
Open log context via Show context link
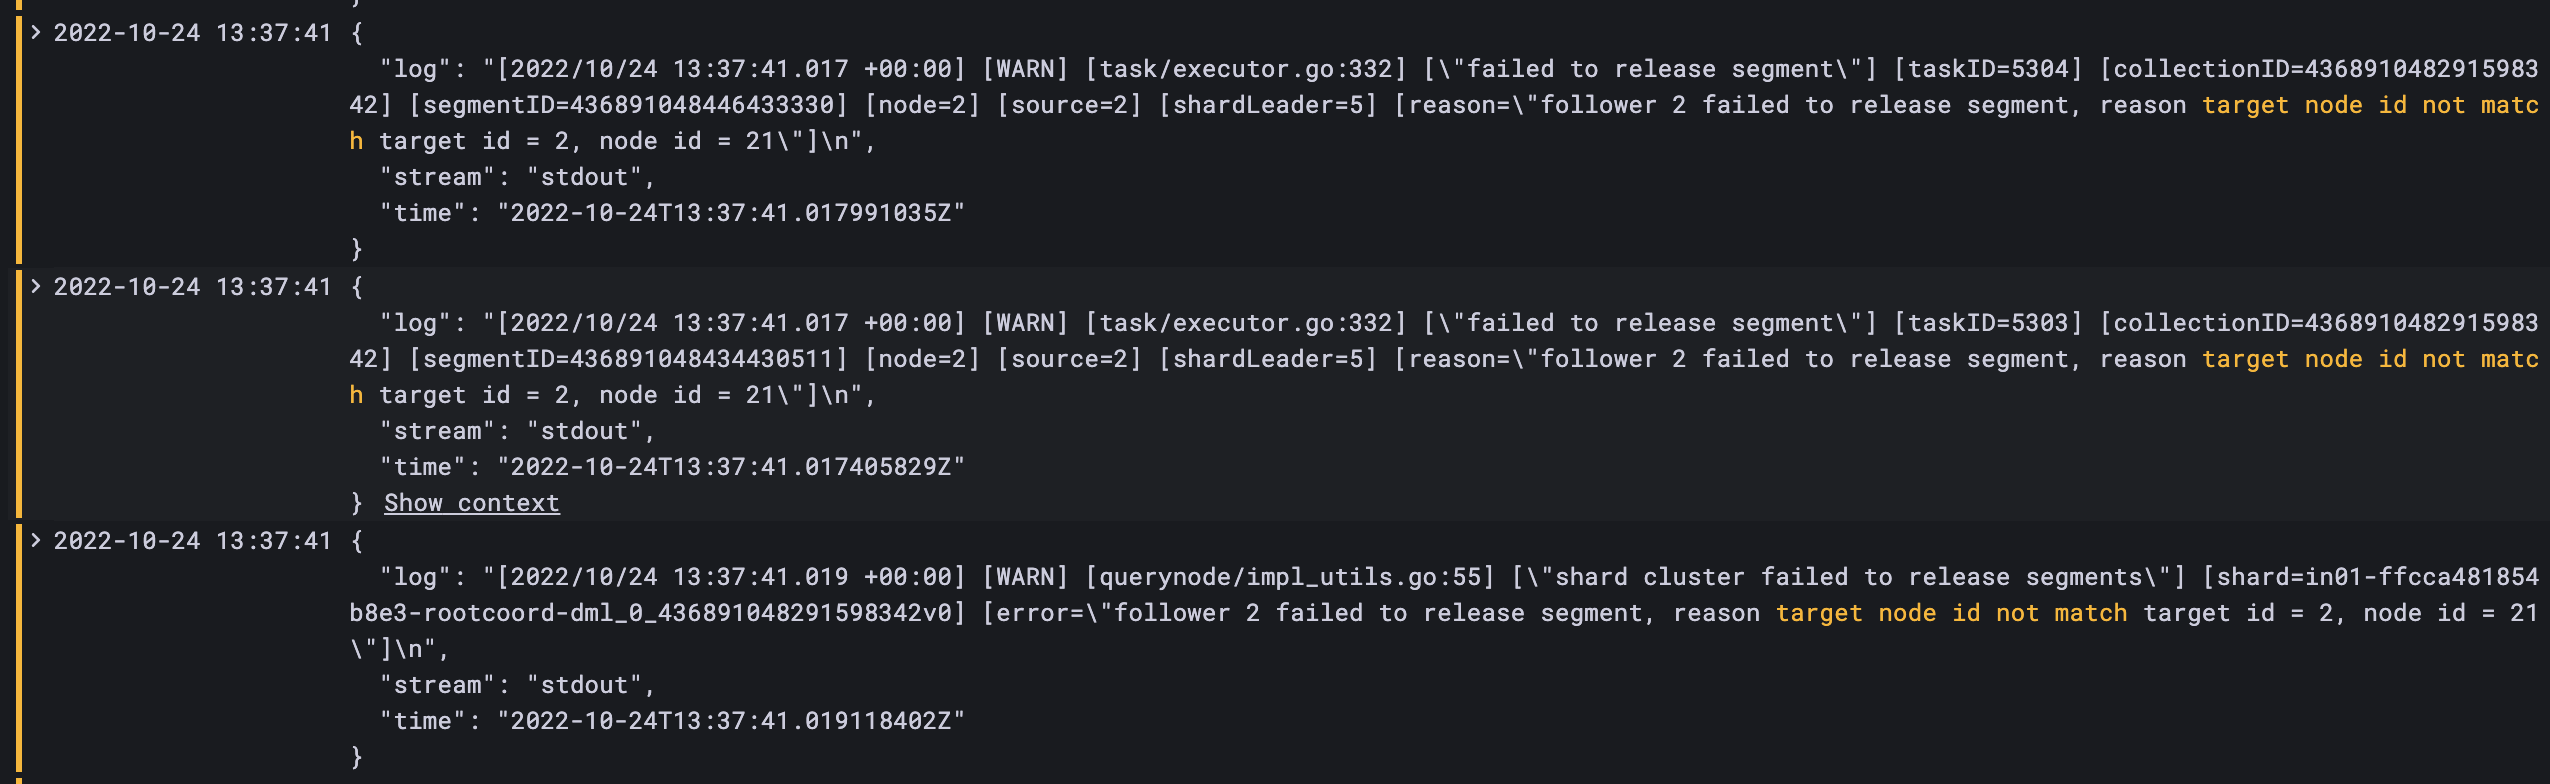(472, 502)
